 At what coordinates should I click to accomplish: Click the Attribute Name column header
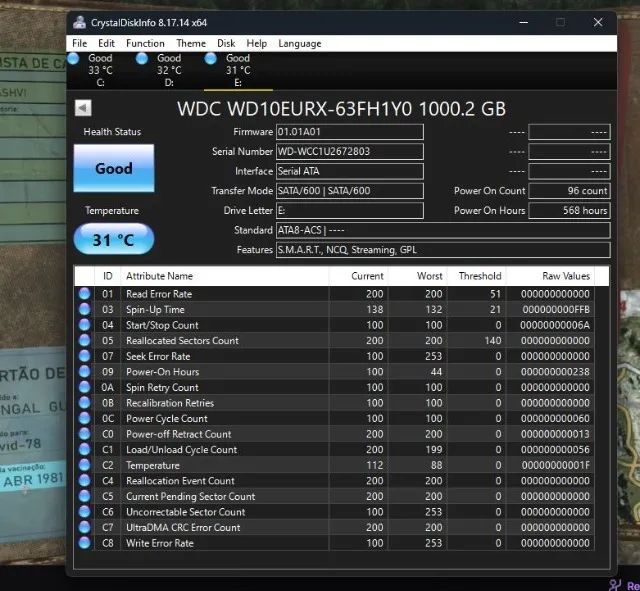coord(224,276)
